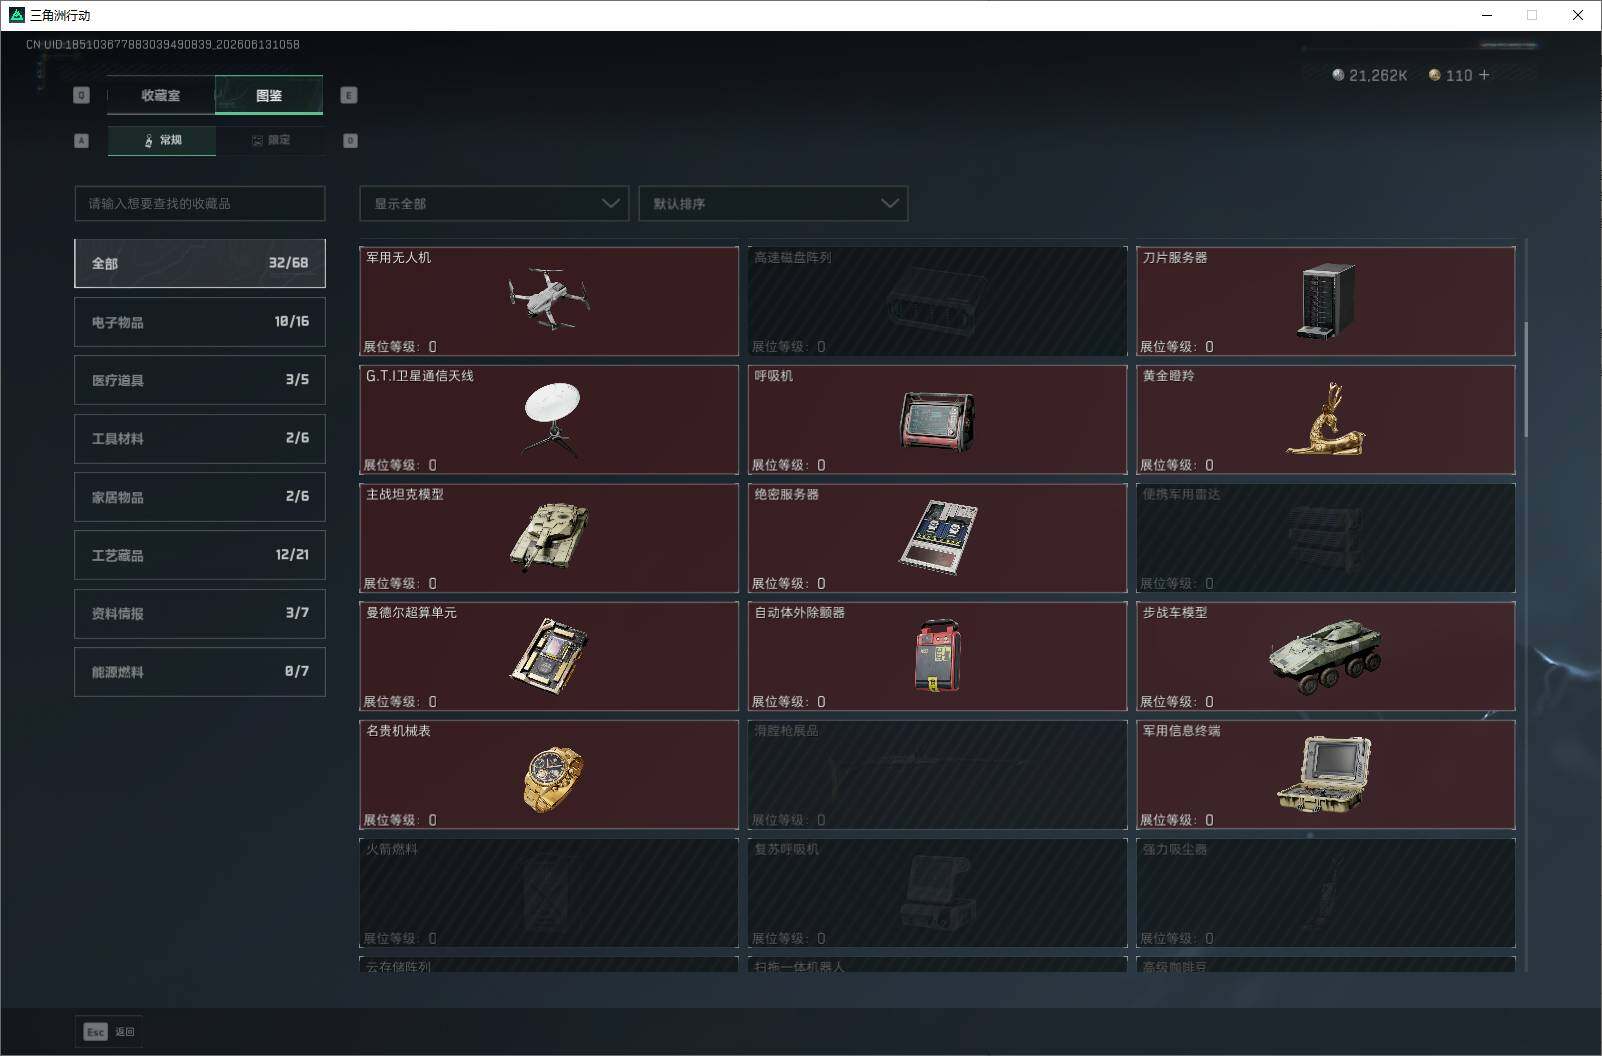Filter by 电子物品 category
1602x1056 pixels.
[x=200, y=322]
